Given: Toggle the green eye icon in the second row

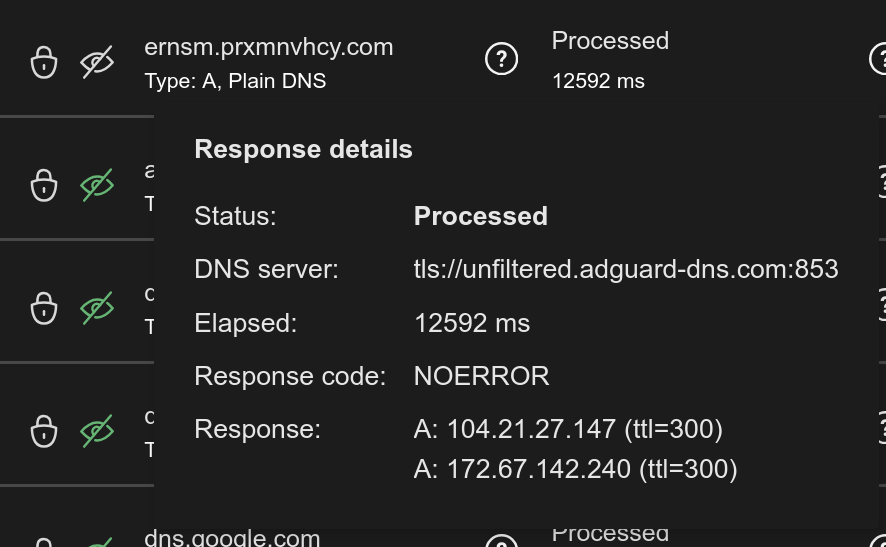Looking at the screenshot, I should coord(97,185).
